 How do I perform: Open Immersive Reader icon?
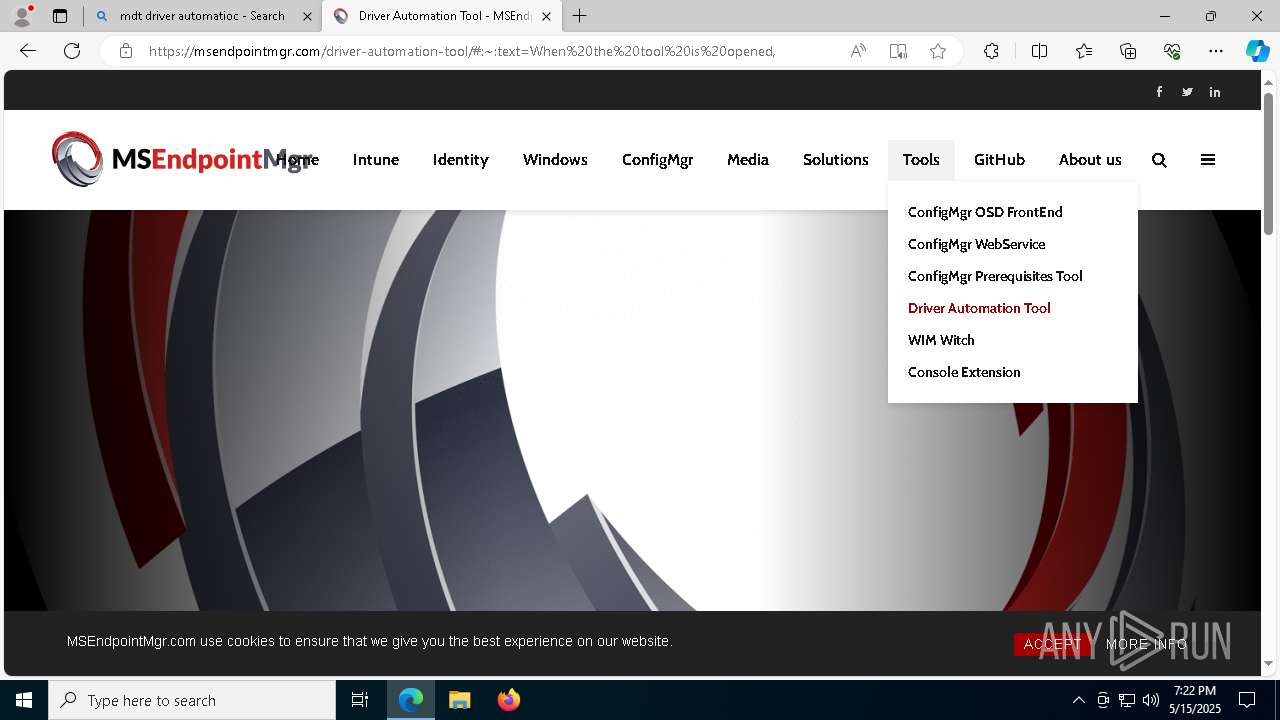(x=898, y=51)
